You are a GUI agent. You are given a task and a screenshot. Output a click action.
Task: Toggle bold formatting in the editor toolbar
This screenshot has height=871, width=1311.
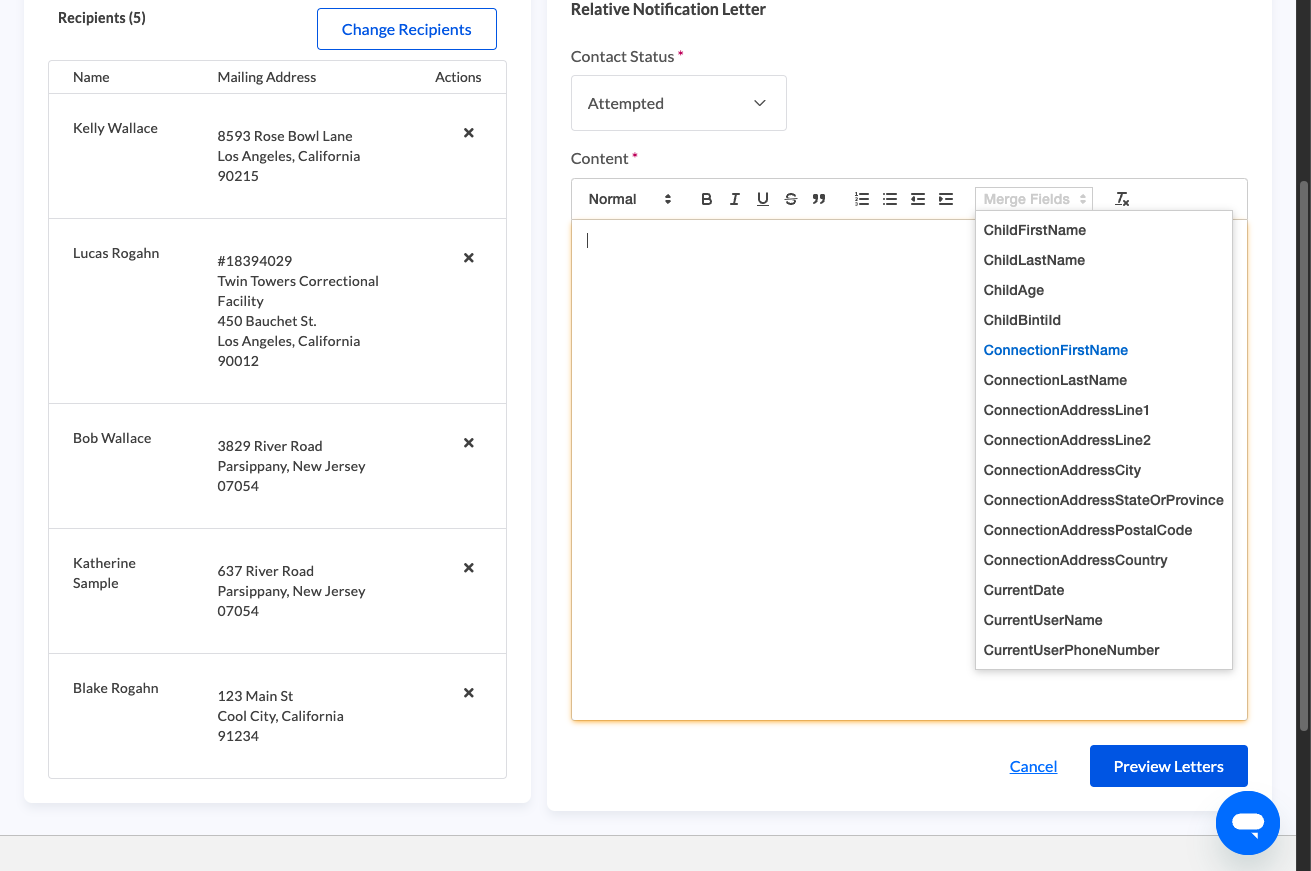(706, 199)
